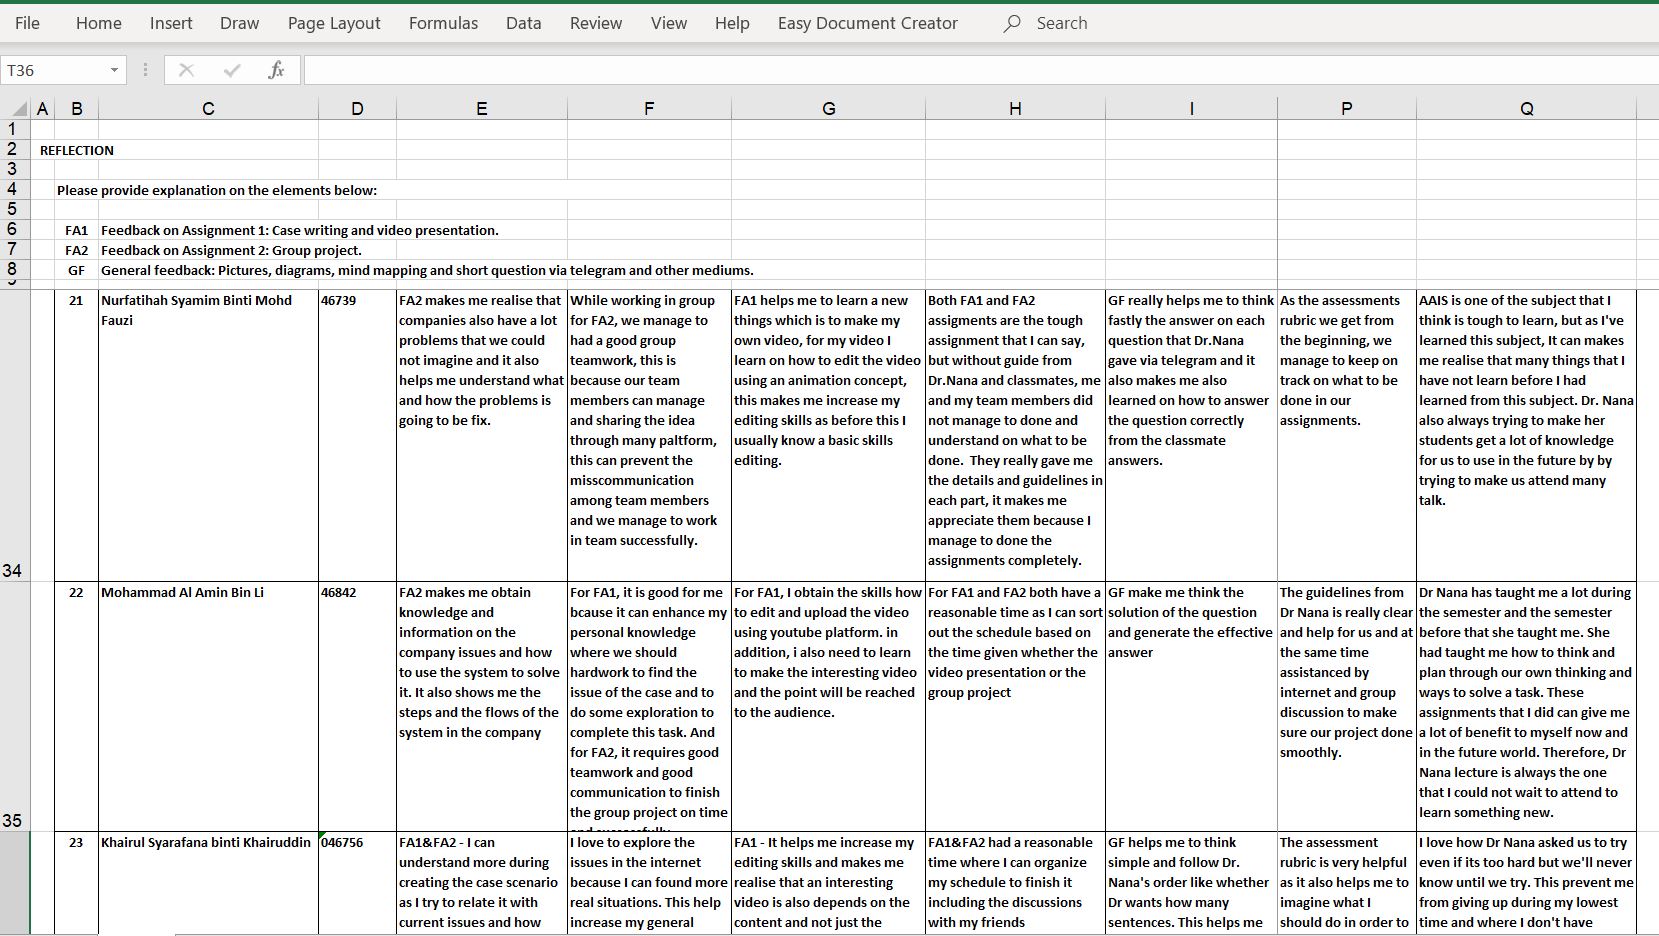This screenshot has width=1659, height=936.
Task: Click cell 'Both FA1 and FA2 assigments are the tough'
Action: [1015, 436]
